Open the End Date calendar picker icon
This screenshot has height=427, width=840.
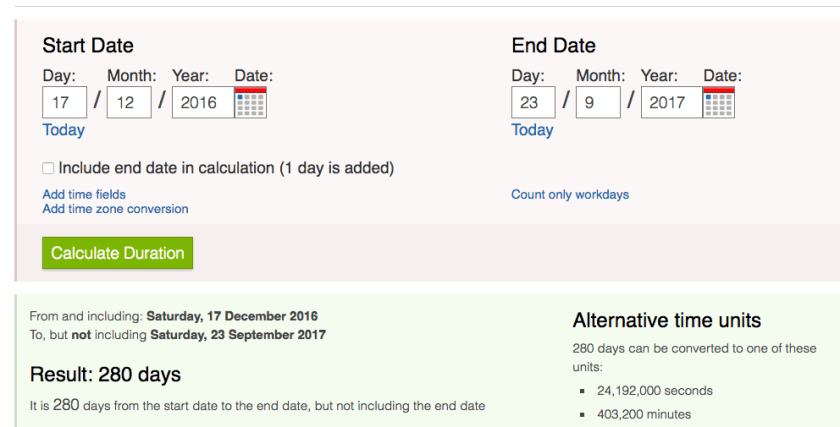(x=719, y=102)
